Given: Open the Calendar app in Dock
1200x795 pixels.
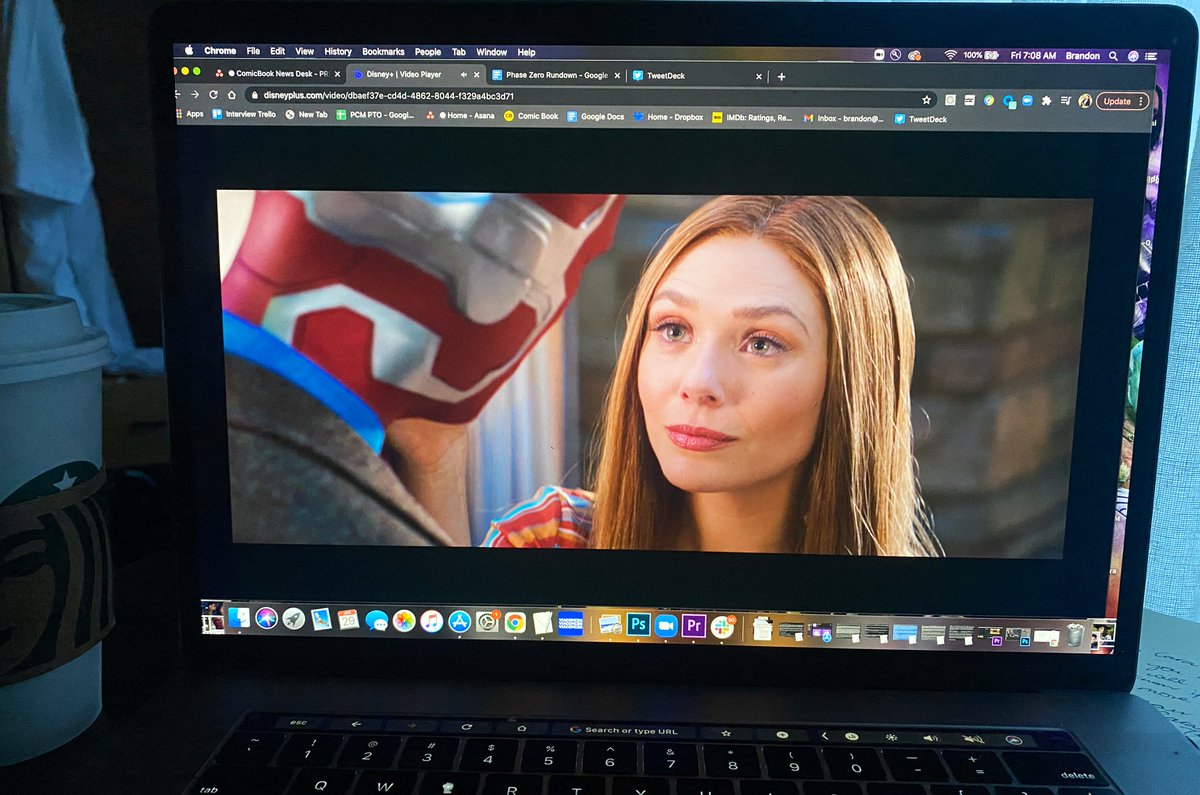Looking at the screenshot, I should 348,620.
